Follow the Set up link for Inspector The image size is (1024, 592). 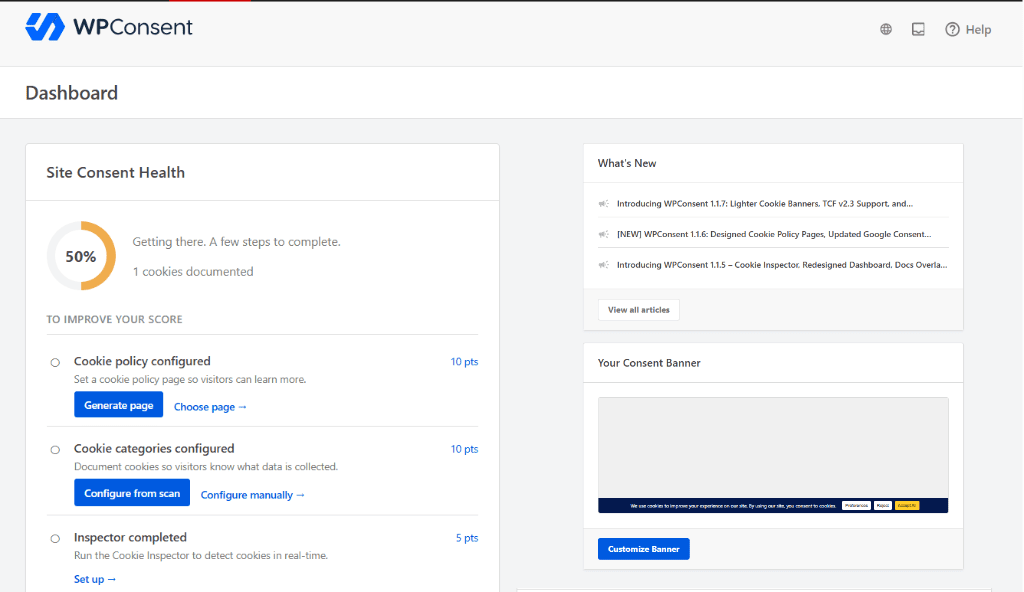click(x=95, y=579)
